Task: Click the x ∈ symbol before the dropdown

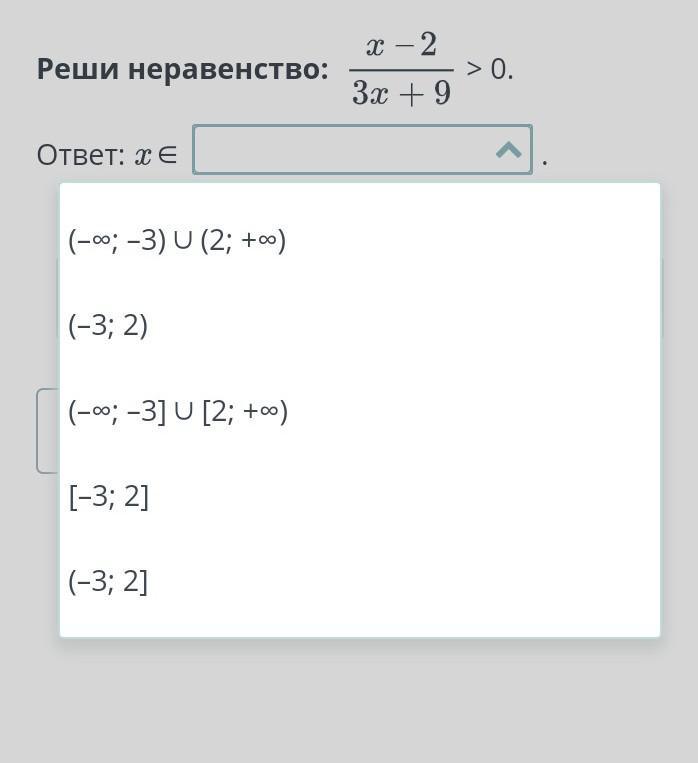Action: tap(156, 156)
